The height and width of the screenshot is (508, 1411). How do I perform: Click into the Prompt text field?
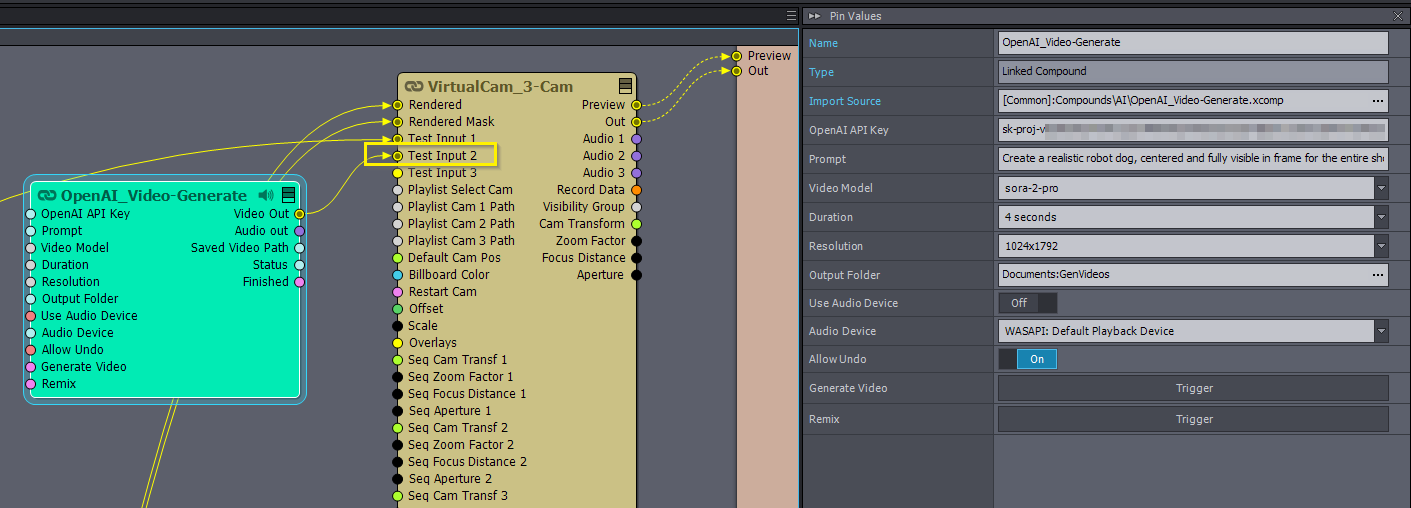point(1193,159)
